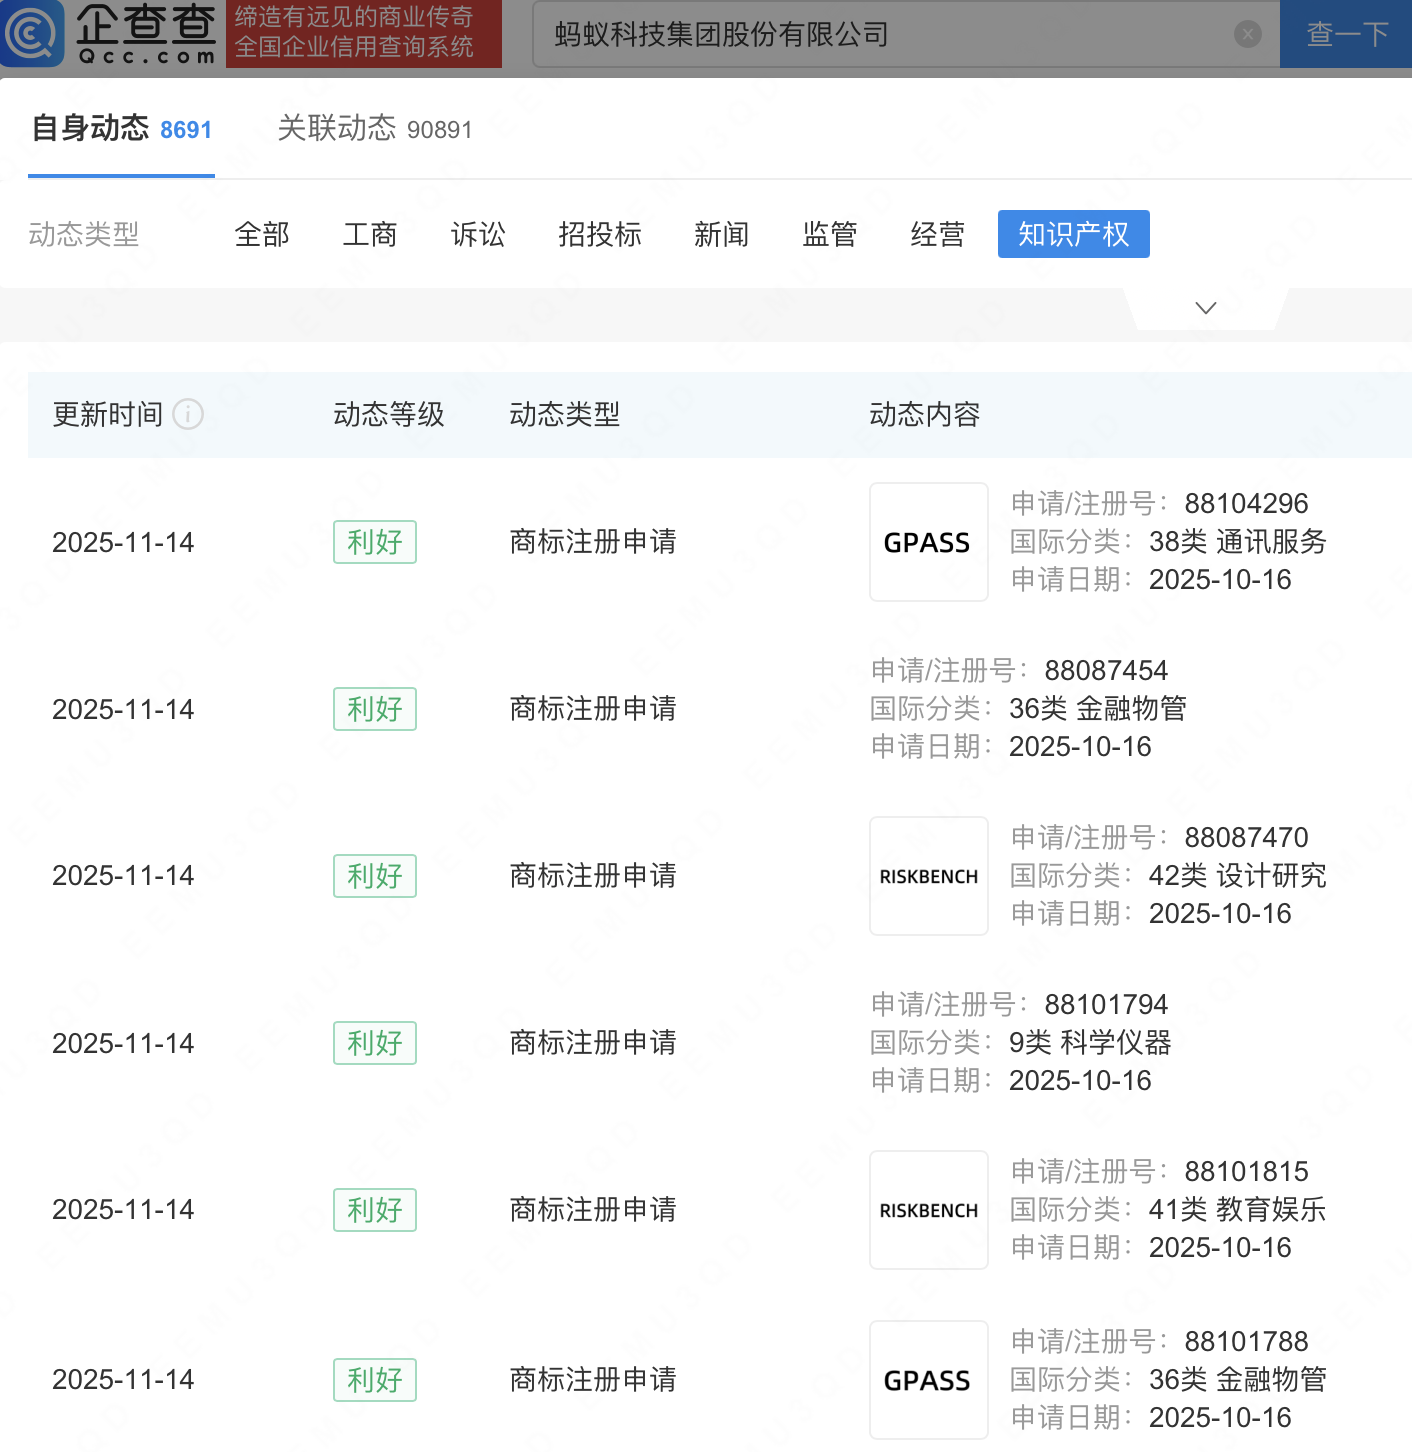Open GPASS trademark thumbnail for 88104296
This screenshot has width=1412, height=1452.
coord(928,542)
